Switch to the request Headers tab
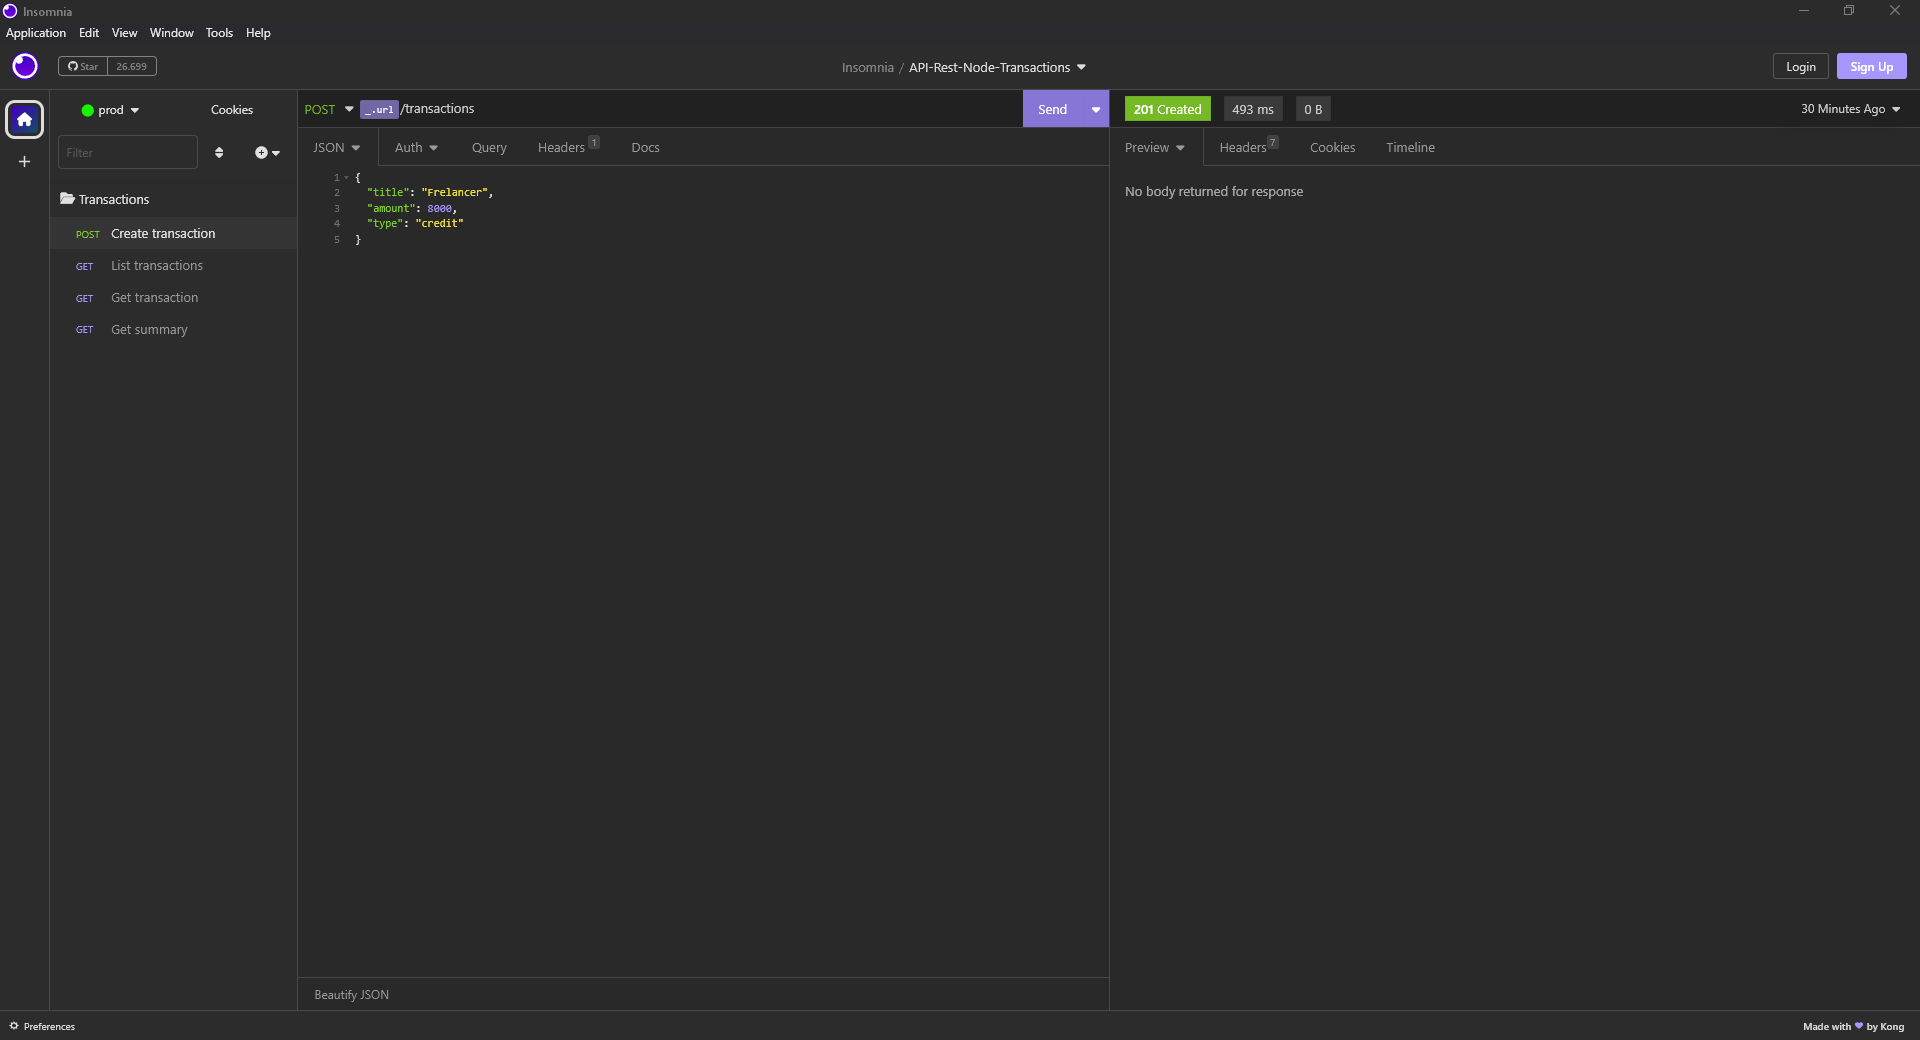The image size is (1920, 1040). point(567,147)
